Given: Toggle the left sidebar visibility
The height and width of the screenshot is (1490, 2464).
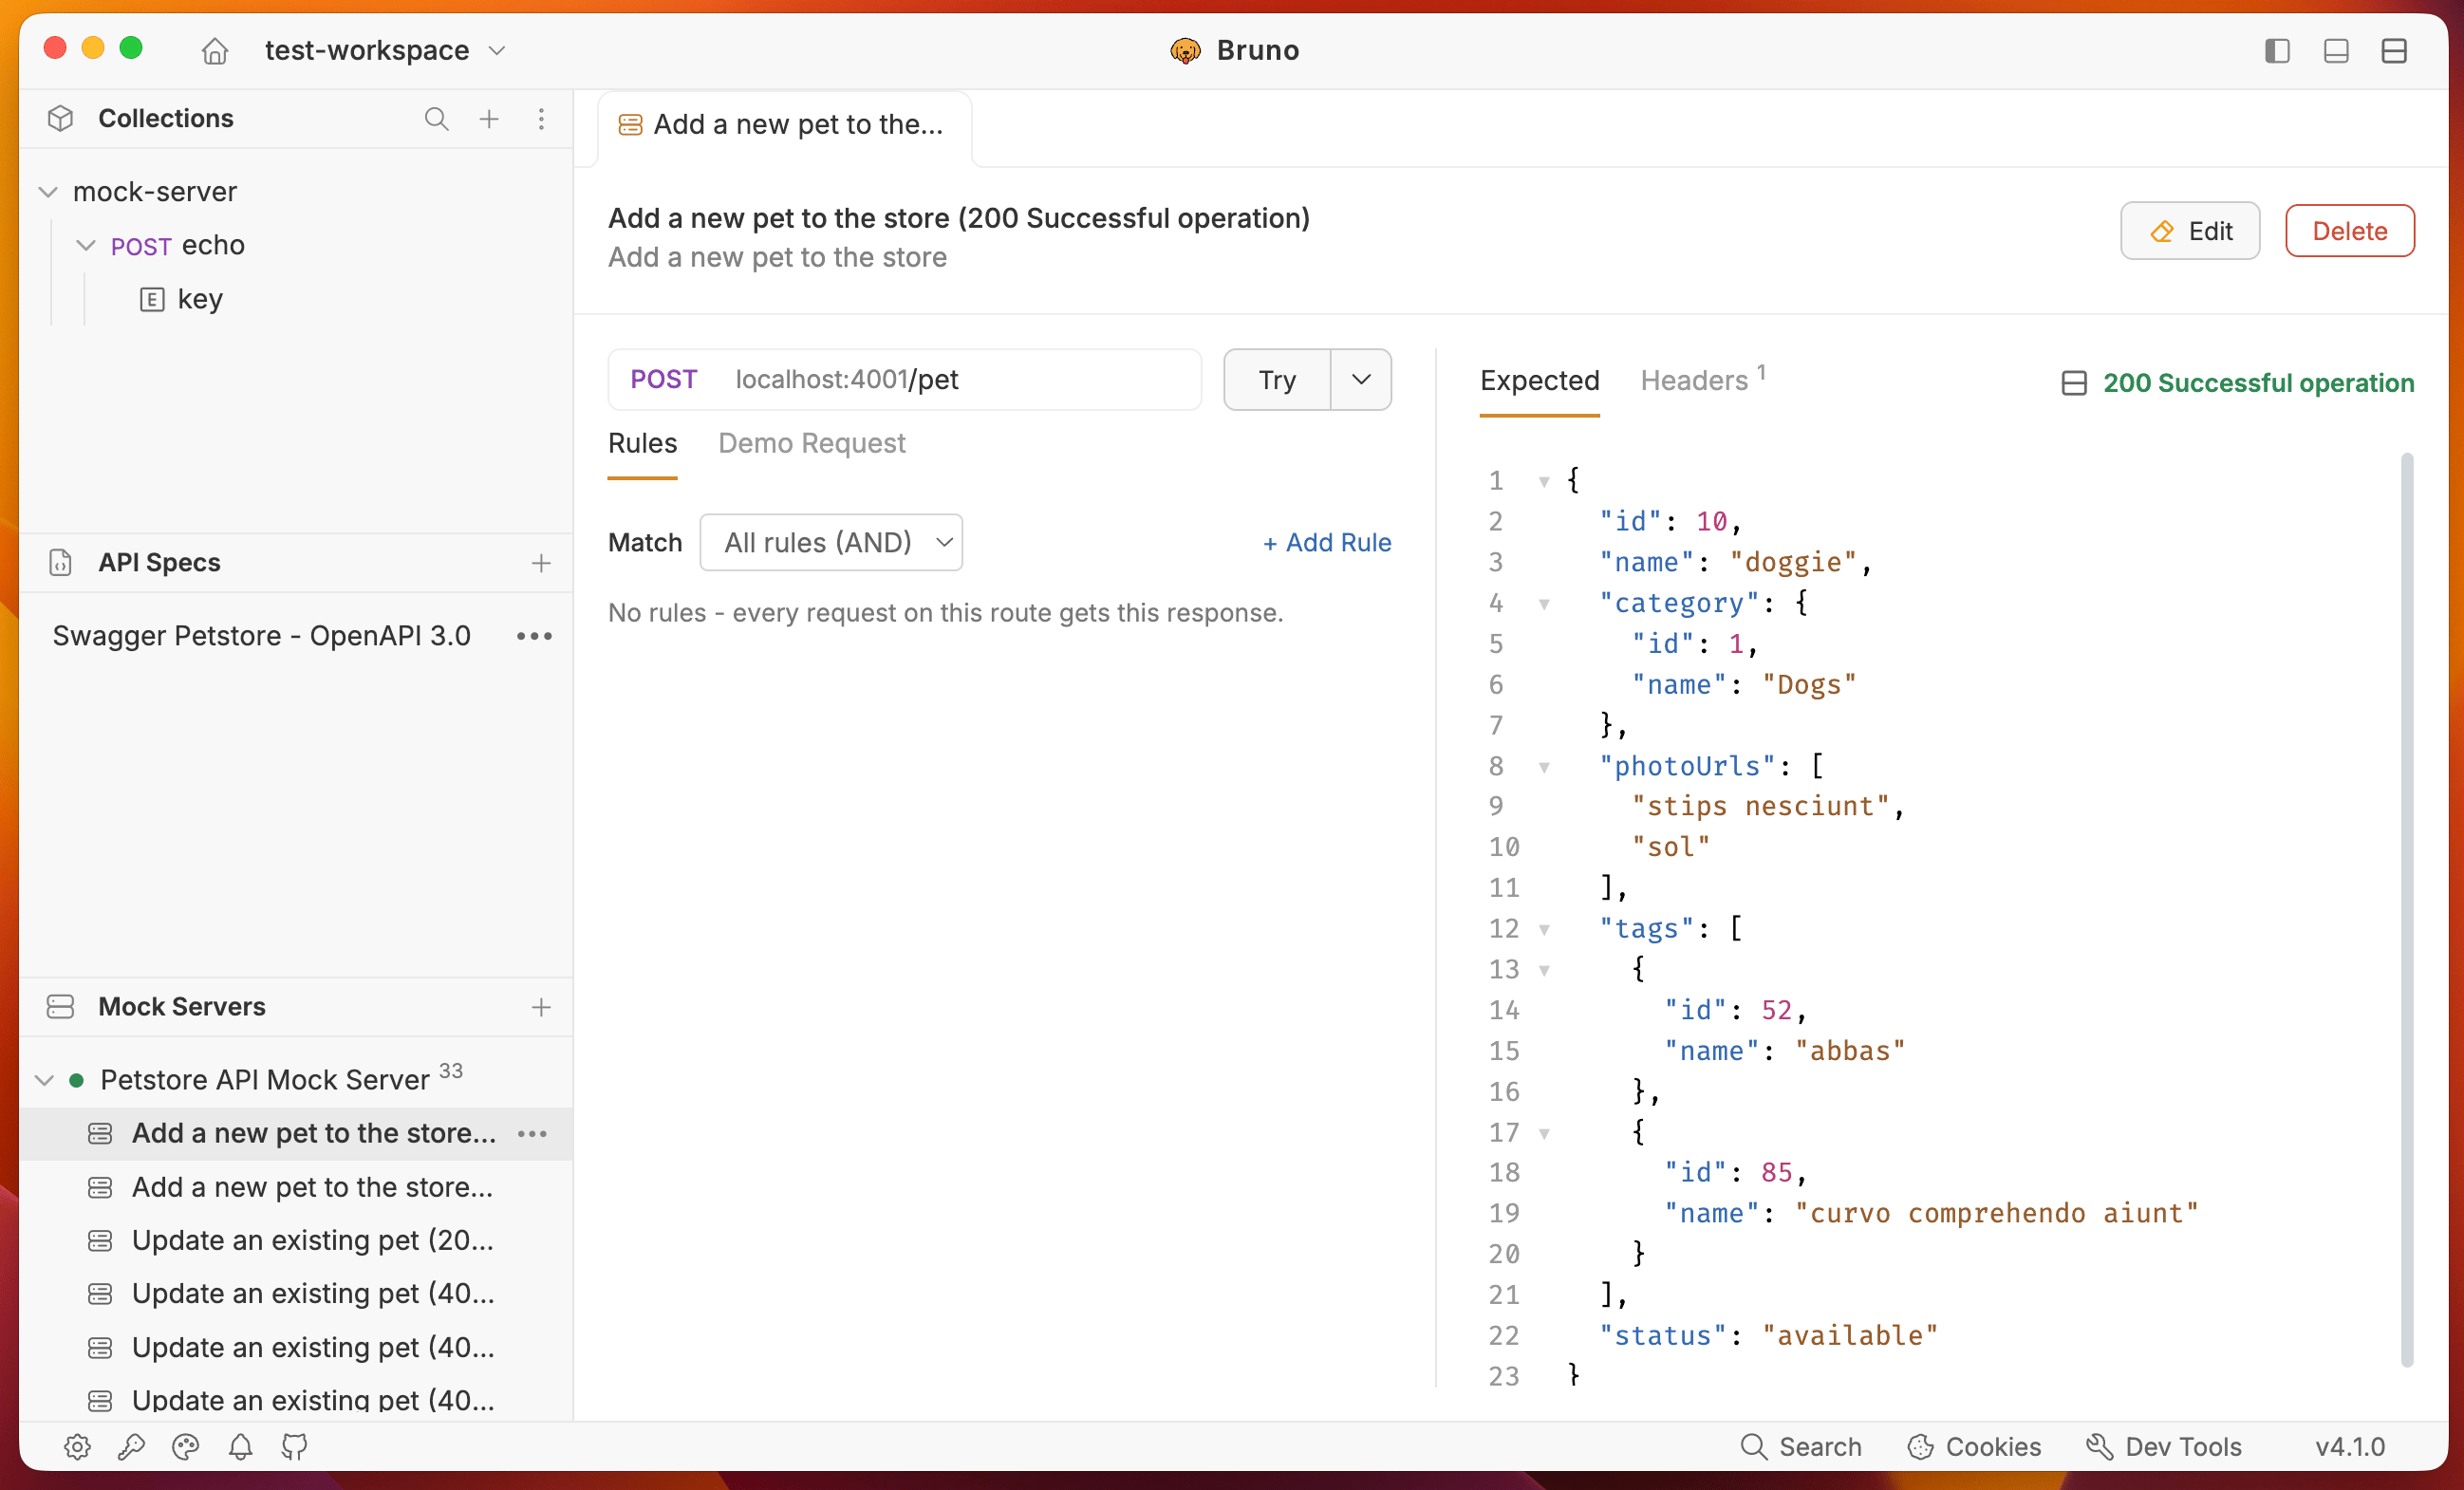Looking at the screenshot, I should [x=2277, y=50].
